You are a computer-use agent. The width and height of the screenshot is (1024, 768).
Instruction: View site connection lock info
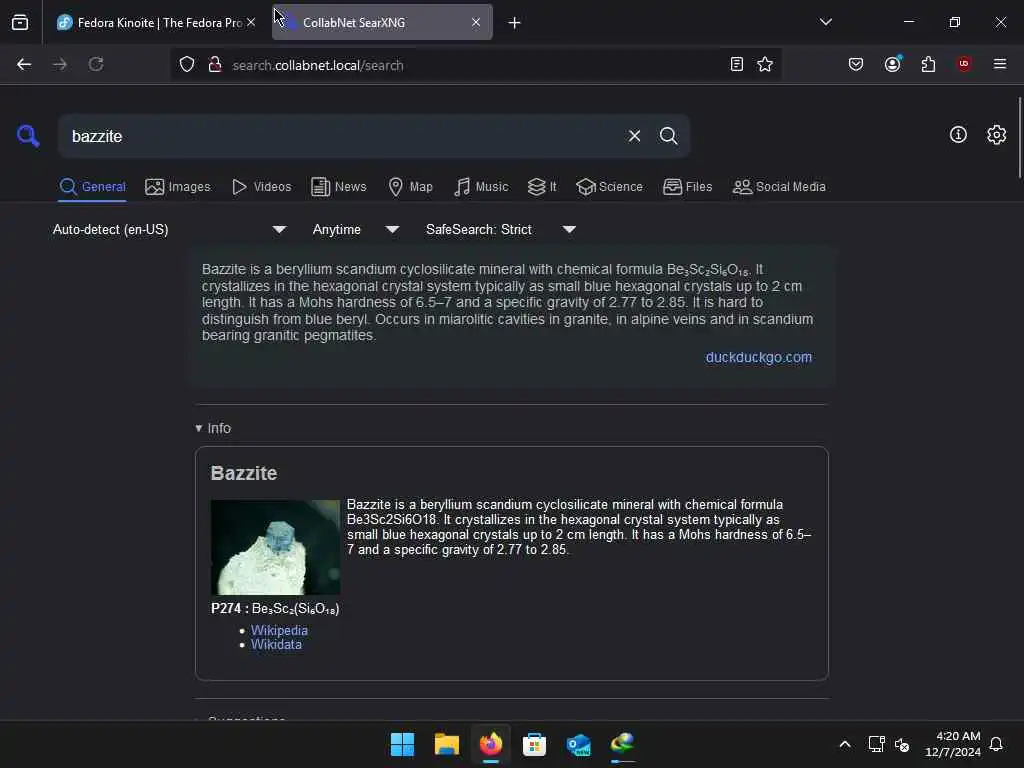point(215,65)
